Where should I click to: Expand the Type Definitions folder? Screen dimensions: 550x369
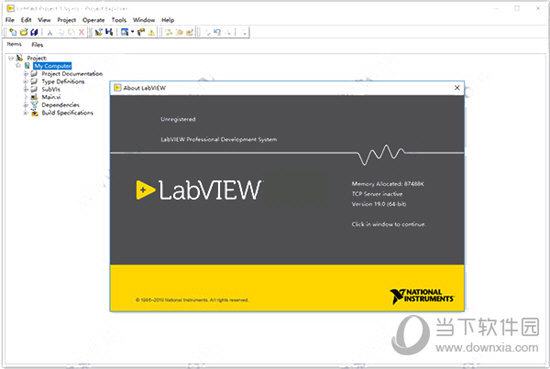26,81
